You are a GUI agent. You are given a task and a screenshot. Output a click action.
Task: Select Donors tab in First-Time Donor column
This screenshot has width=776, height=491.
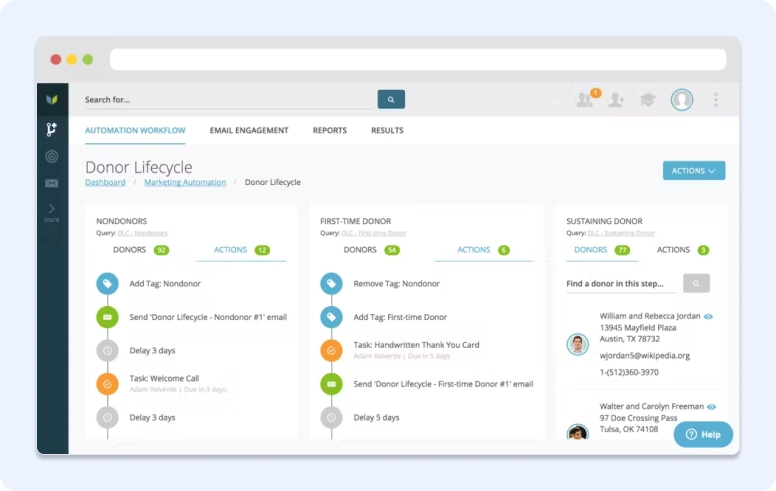pos(372,250)
